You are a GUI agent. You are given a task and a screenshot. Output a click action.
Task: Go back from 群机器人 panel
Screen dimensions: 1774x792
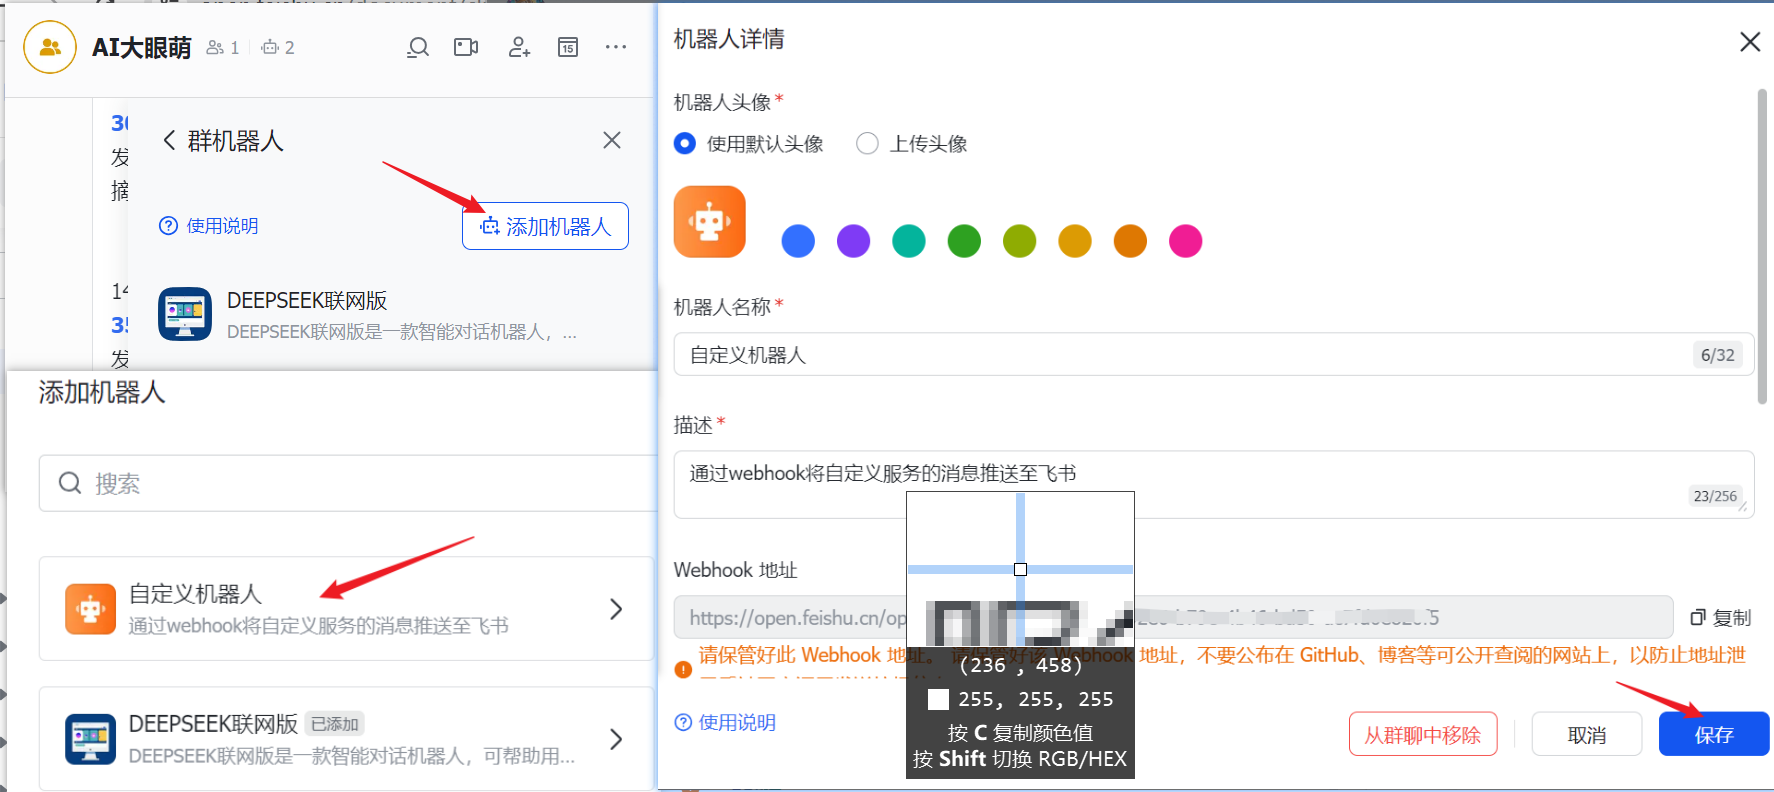pyautogui.click(x=169, y=141)
